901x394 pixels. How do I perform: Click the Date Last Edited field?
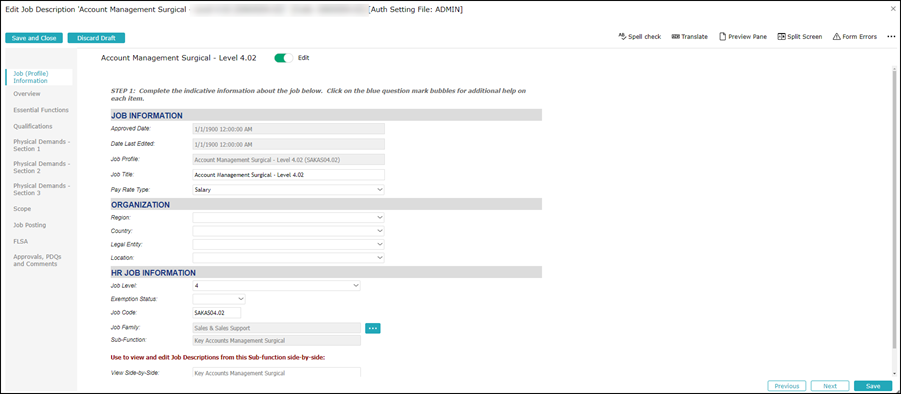(x=288, y=144)
